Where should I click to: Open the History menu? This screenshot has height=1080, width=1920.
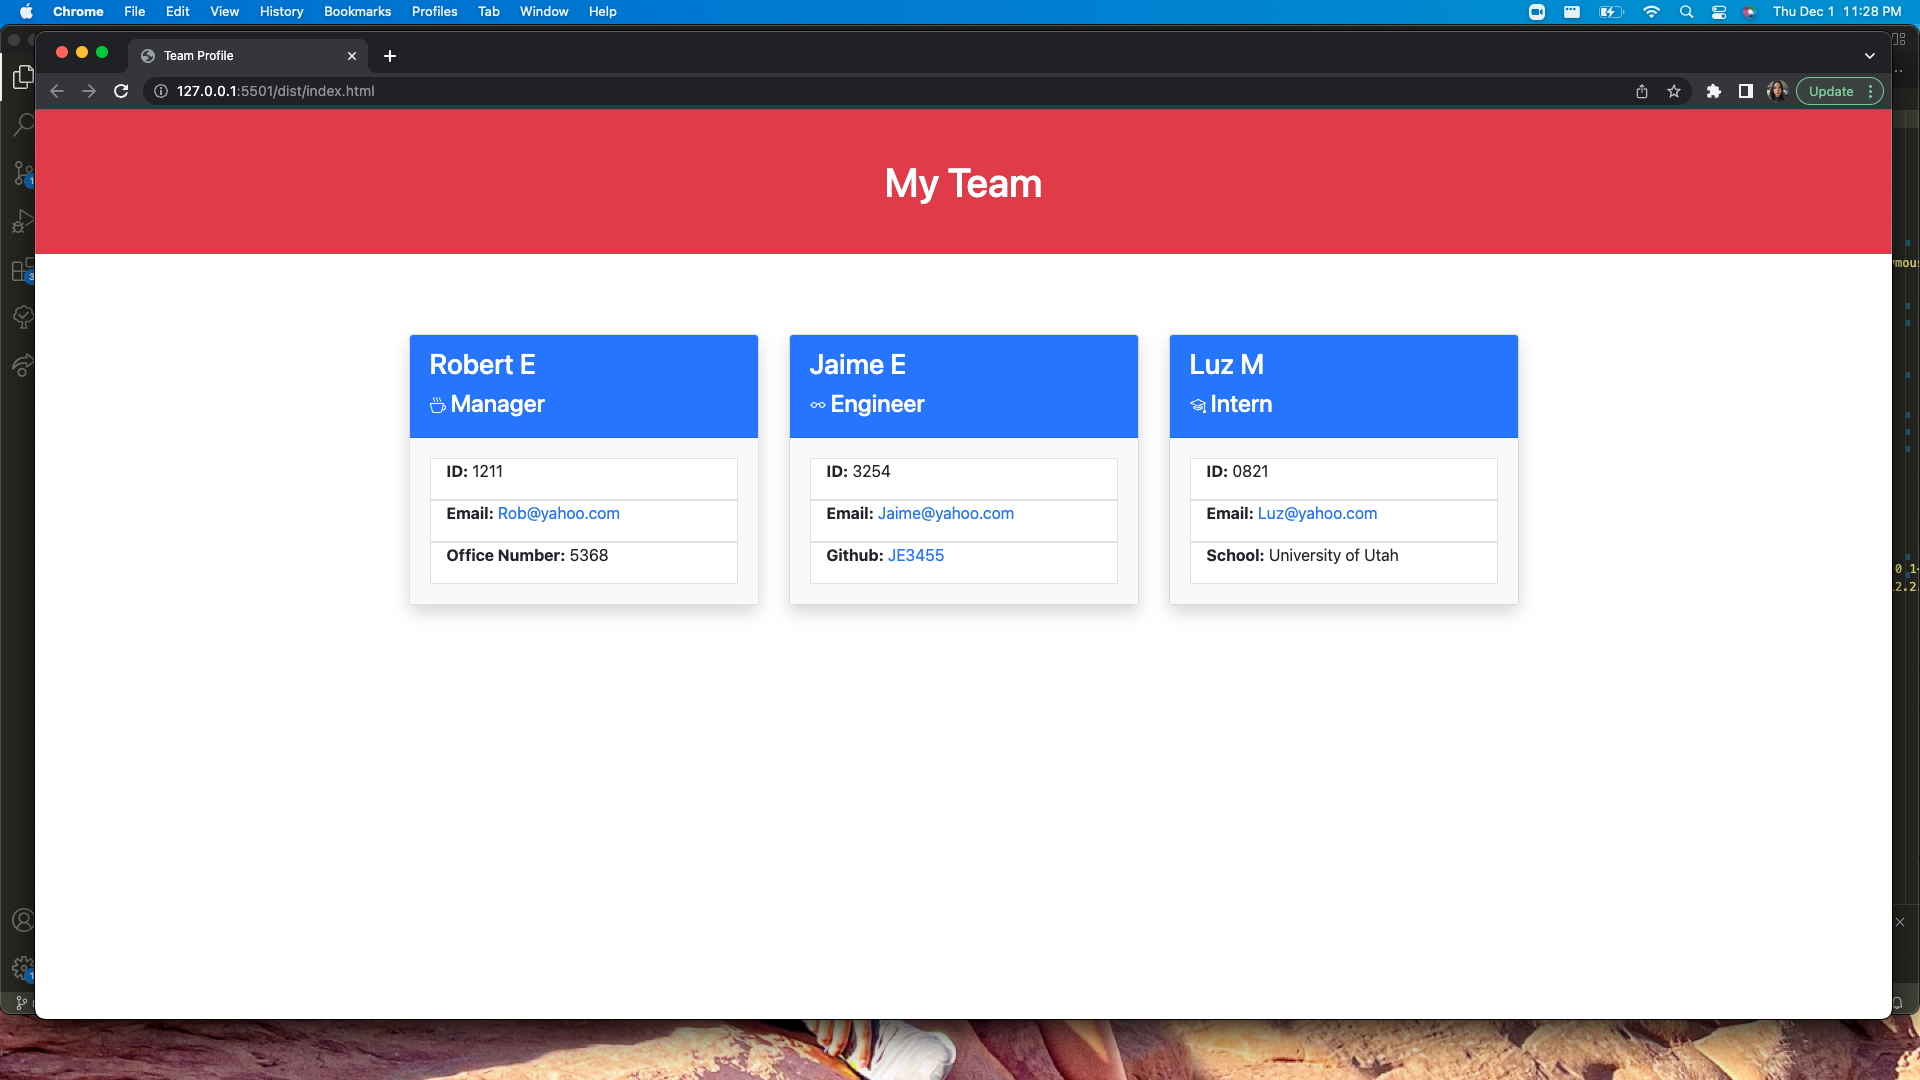281,11
